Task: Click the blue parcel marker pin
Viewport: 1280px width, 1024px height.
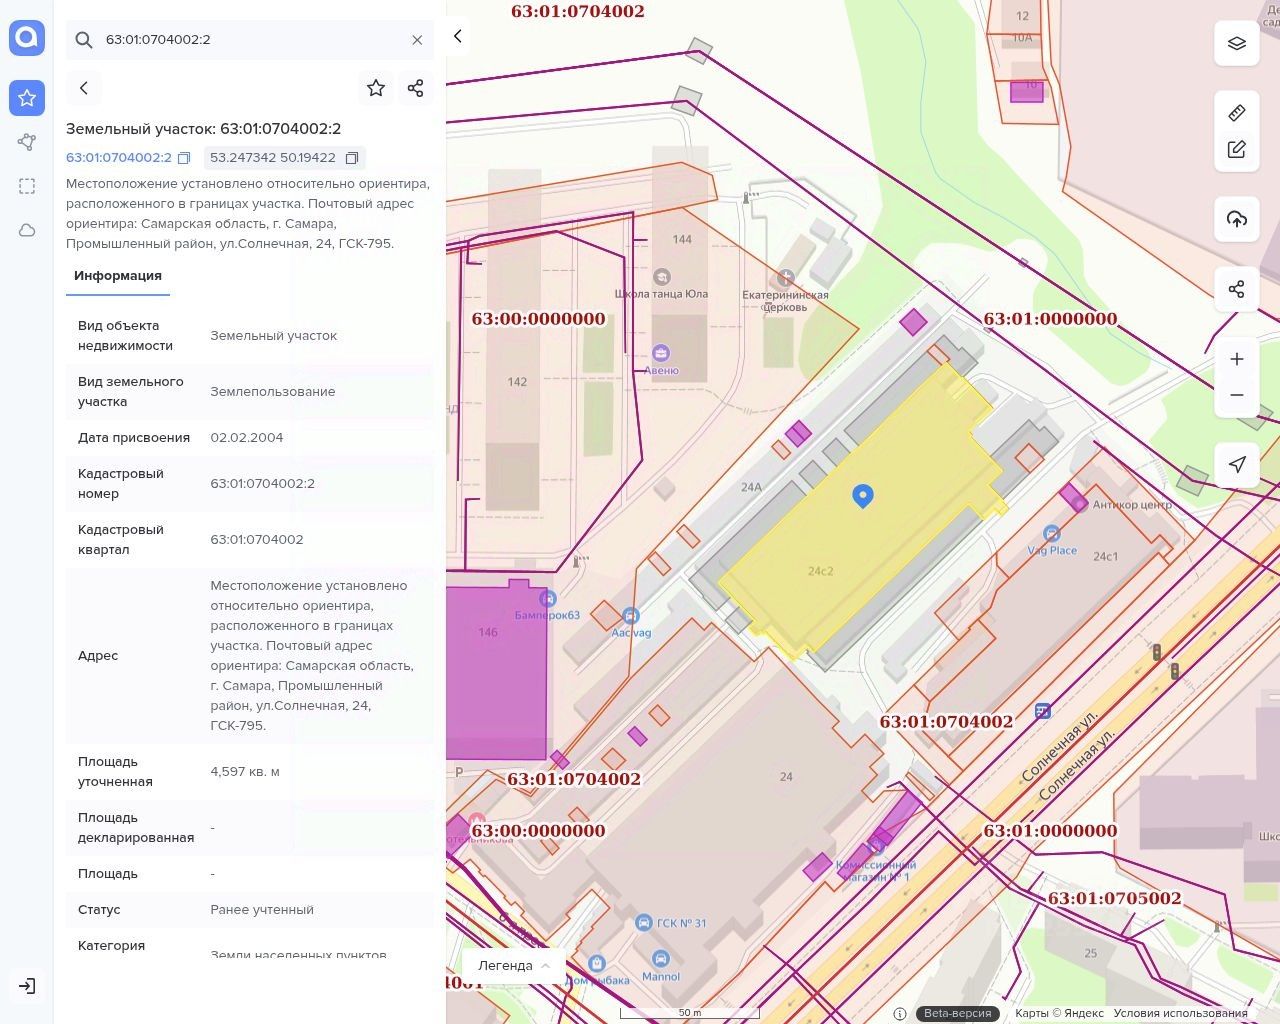Action: point(863,495)
